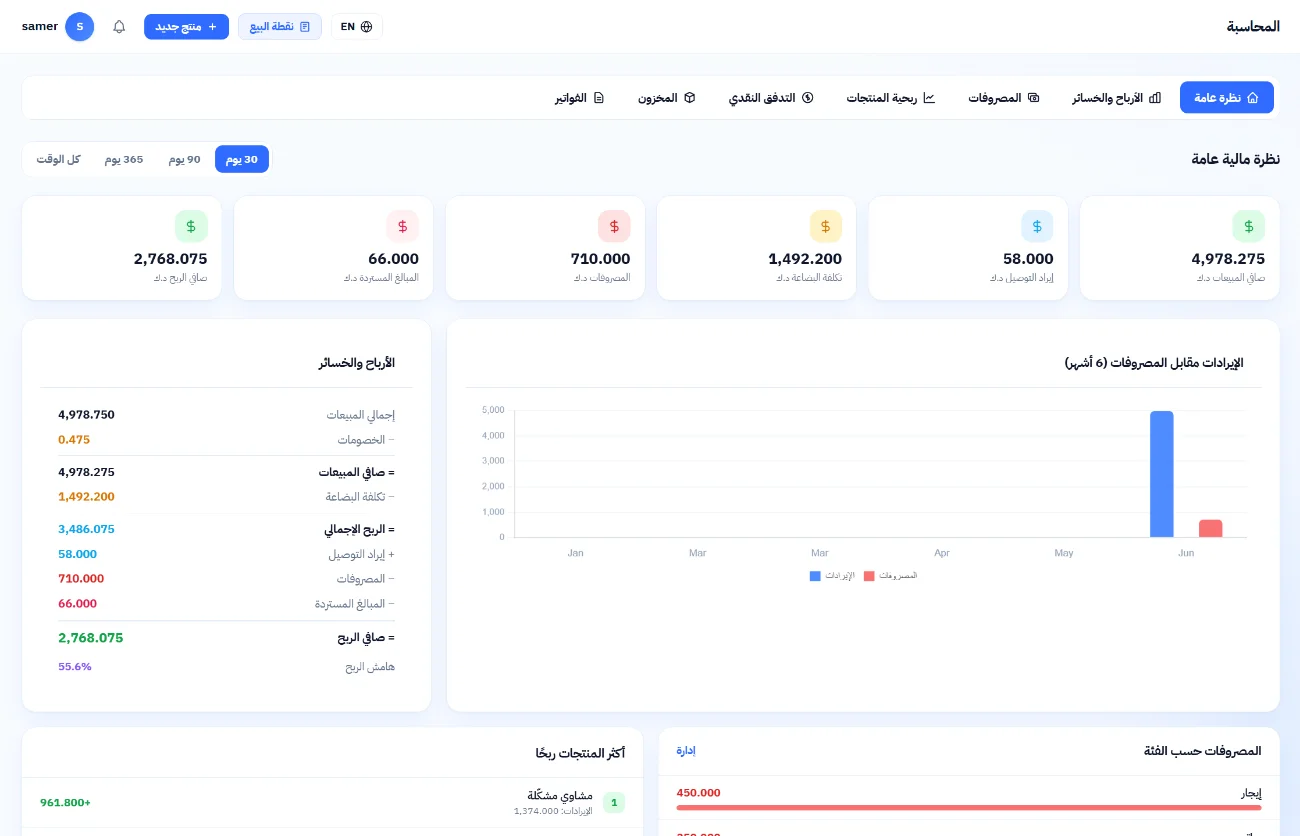
Task: Click the green dollar icon on net sales card
Action: point(1248,226)
